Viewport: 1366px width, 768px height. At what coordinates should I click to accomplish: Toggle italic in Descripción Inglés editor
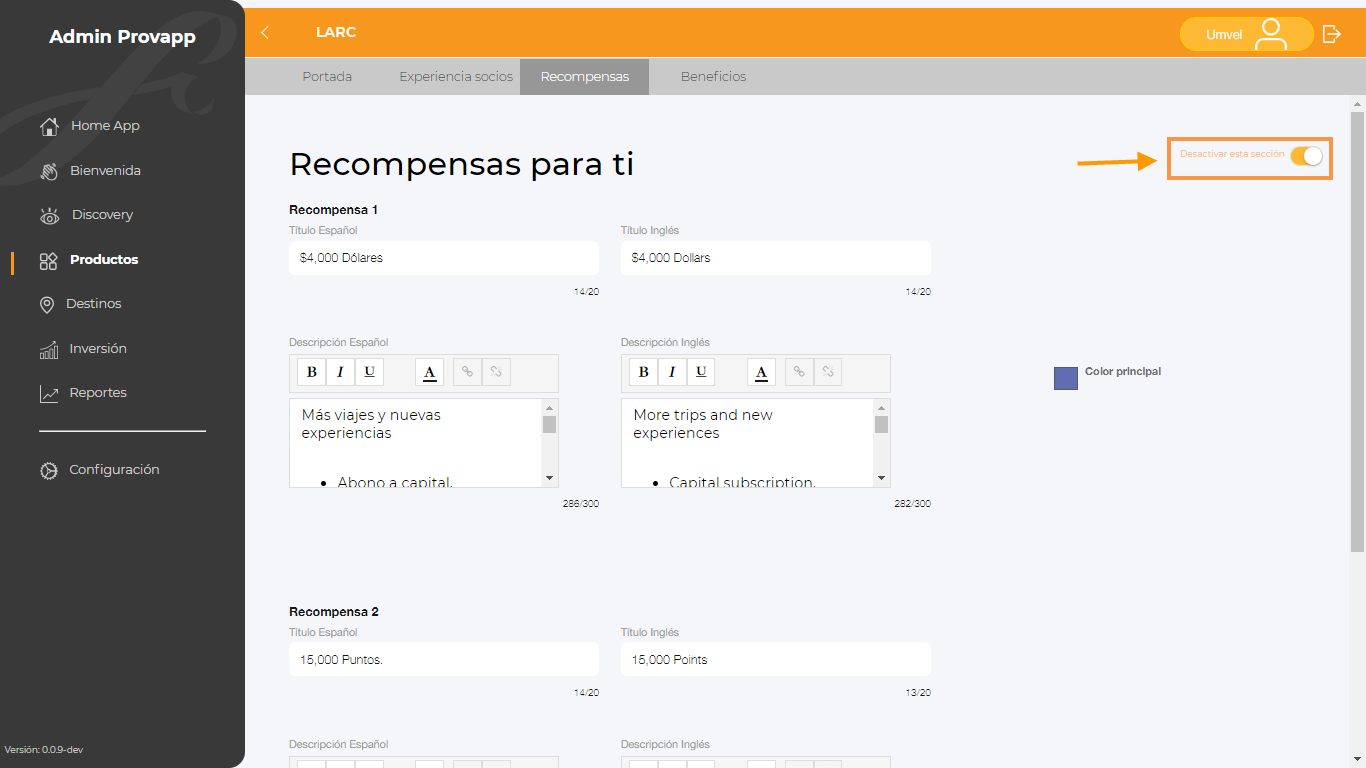[672, 372]
